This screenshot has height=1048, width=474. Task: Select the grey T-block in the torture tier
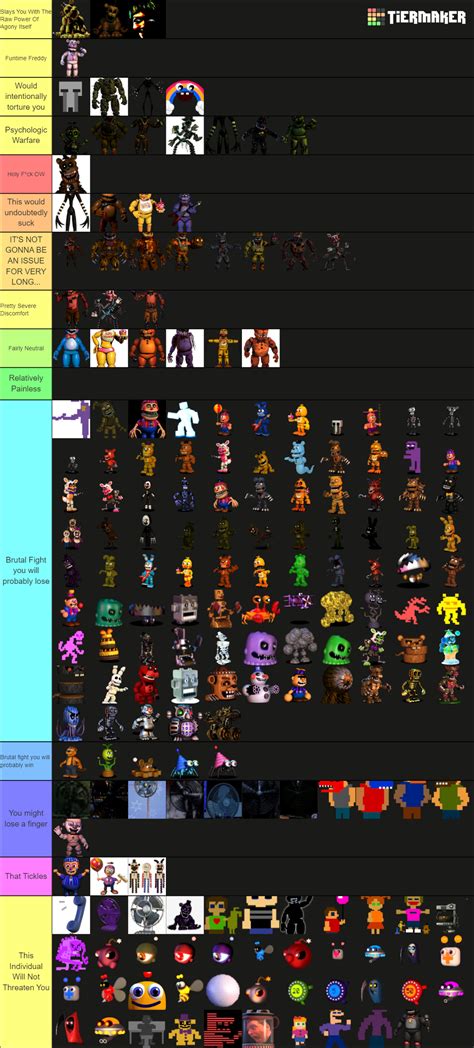[x=71, y=96]
